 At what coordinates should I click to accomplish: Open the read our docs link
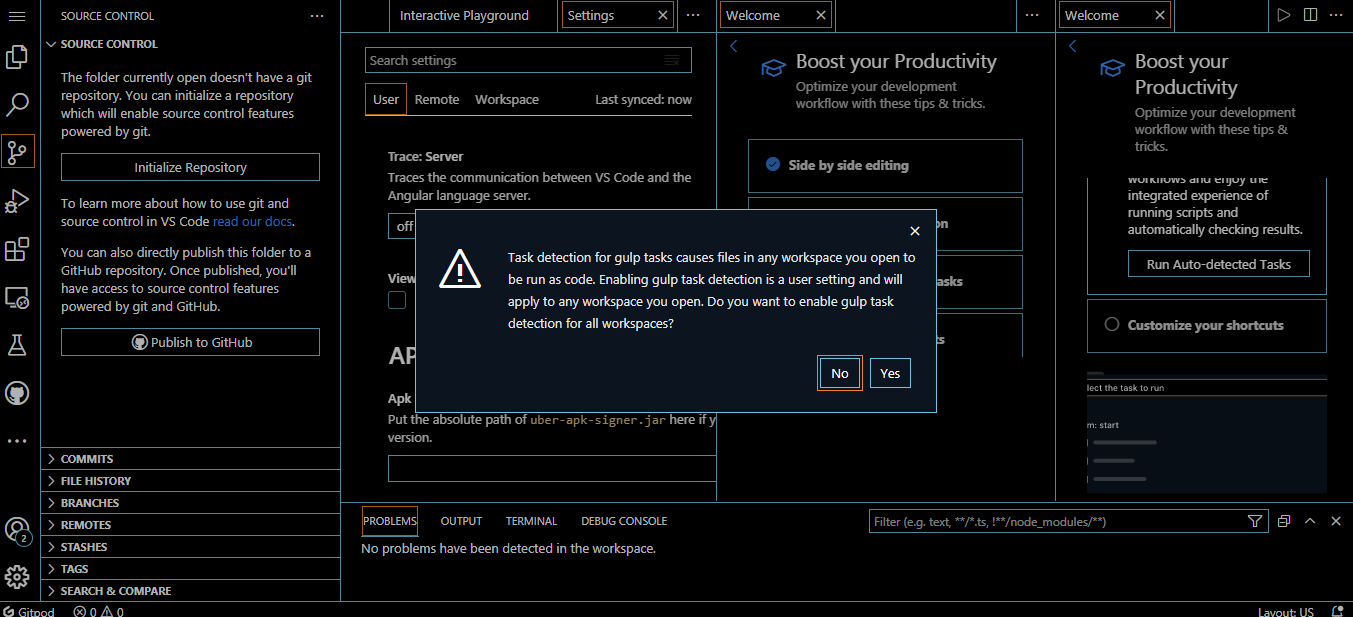pos(252,221)
